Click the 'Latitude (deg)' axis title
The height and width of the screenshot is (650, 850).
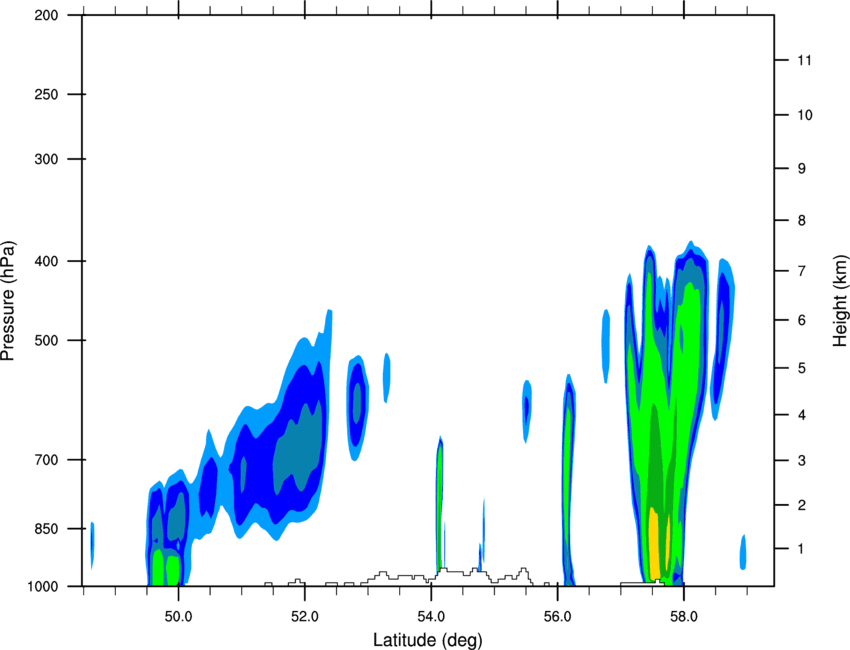pyautogui.click(x=427, y=640)
